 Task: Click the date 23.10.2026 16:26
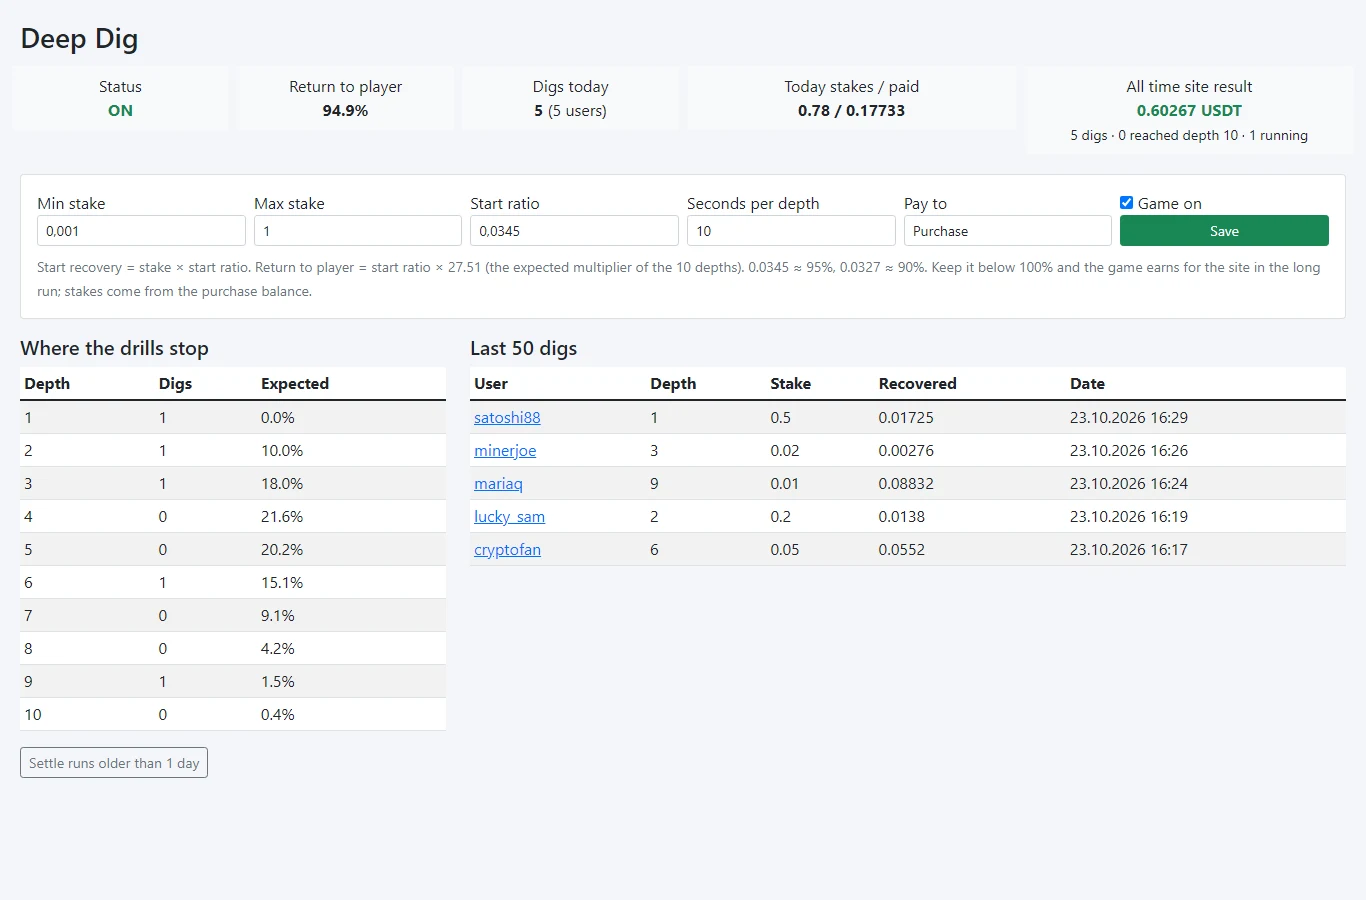(1129, 450)
